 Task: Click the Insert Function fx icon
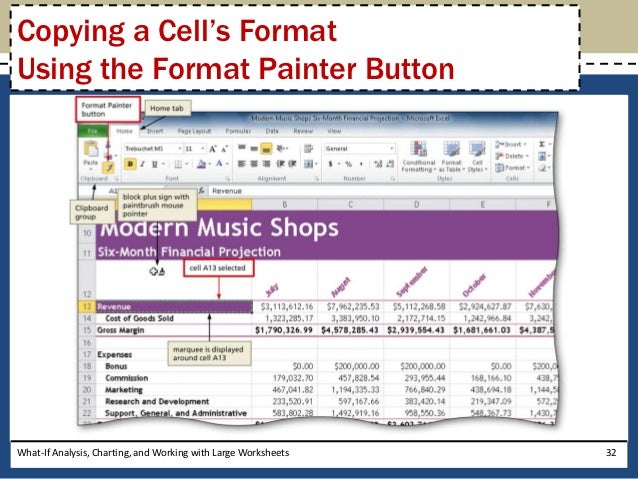(202, 190)
